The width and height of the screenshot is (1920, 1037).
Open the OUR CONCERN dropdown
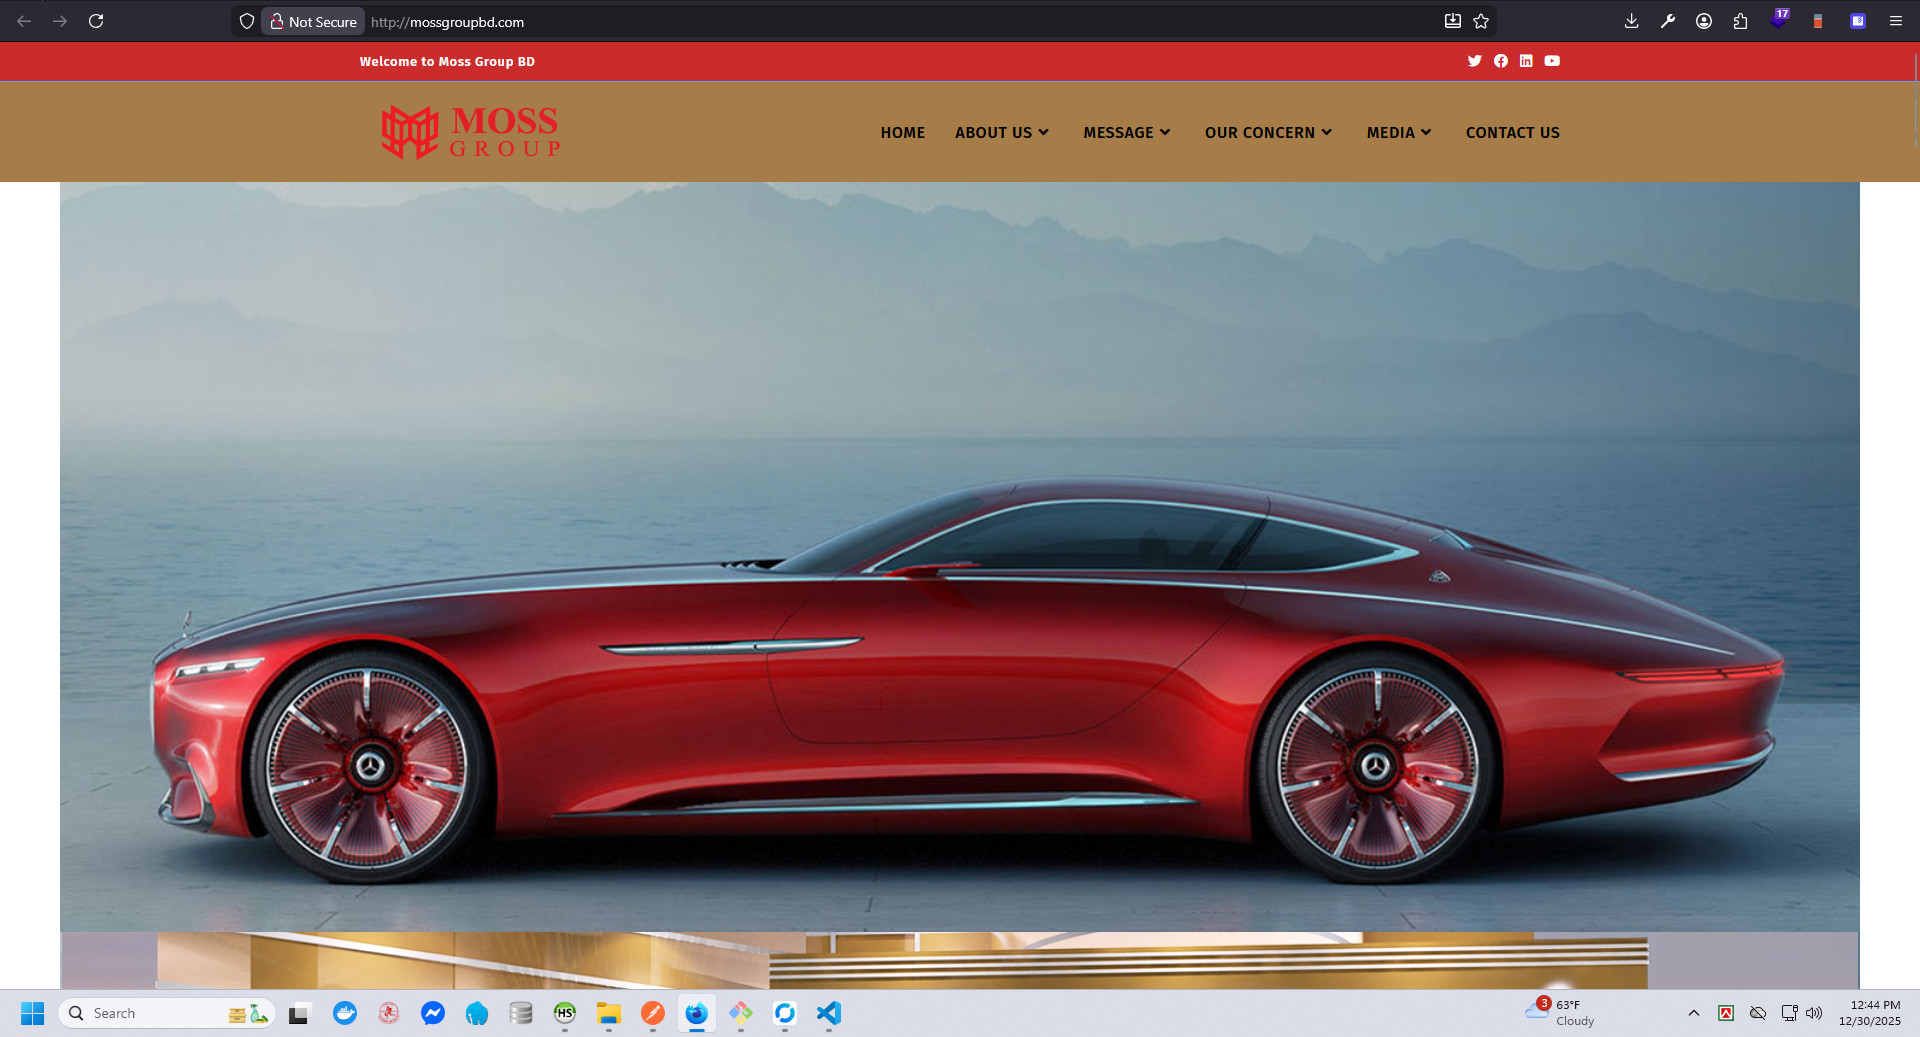(x=1268, y=132)
